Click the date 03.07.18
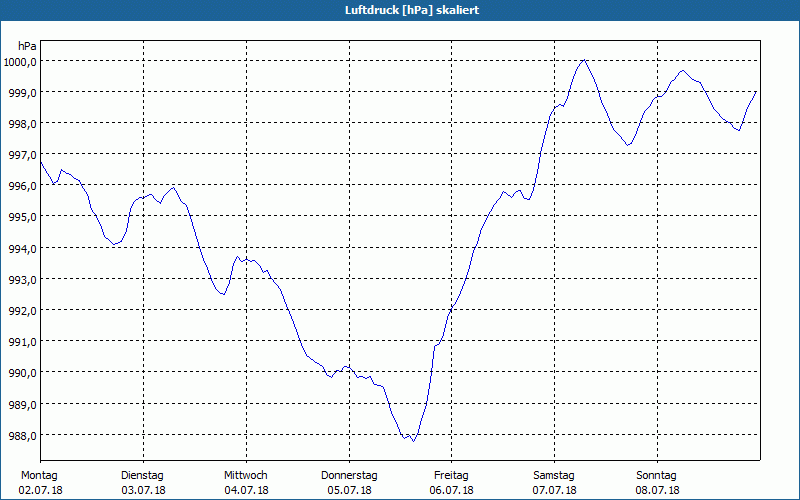This screenshot has width=800, height=500. [x=143, y=490]
